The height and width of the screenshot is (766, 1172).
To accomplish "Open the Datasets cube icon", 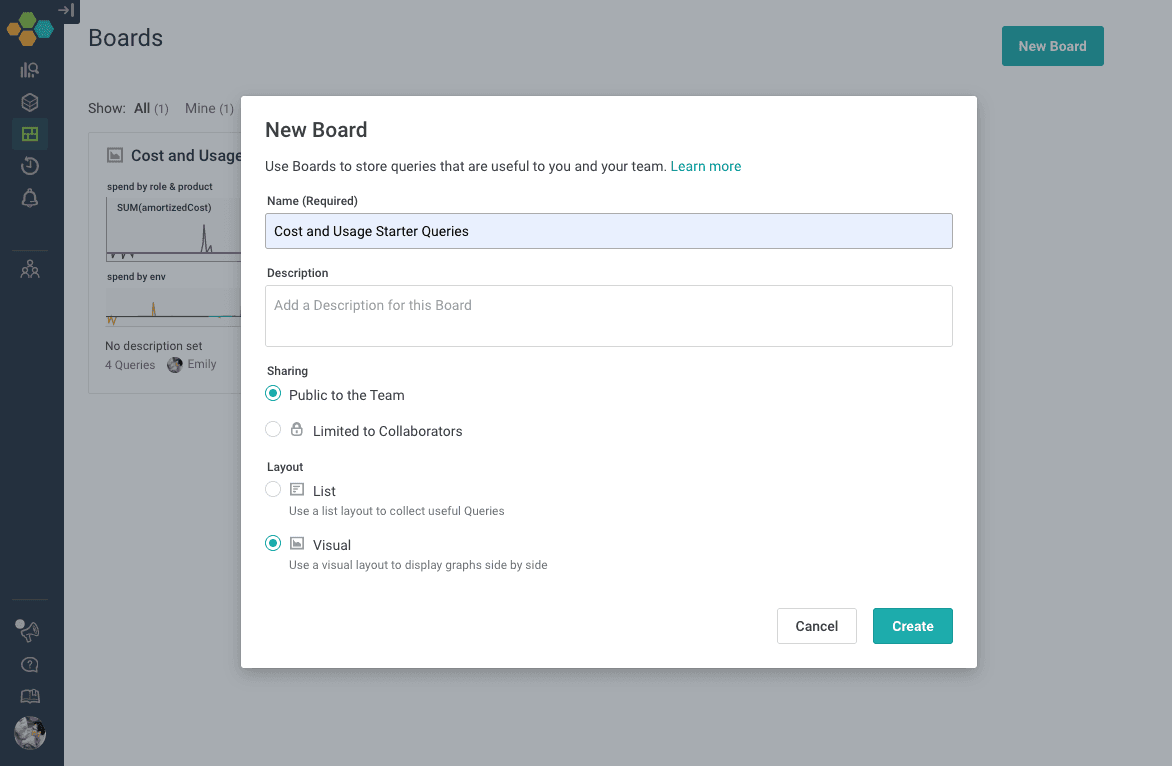I will [30, 102].
